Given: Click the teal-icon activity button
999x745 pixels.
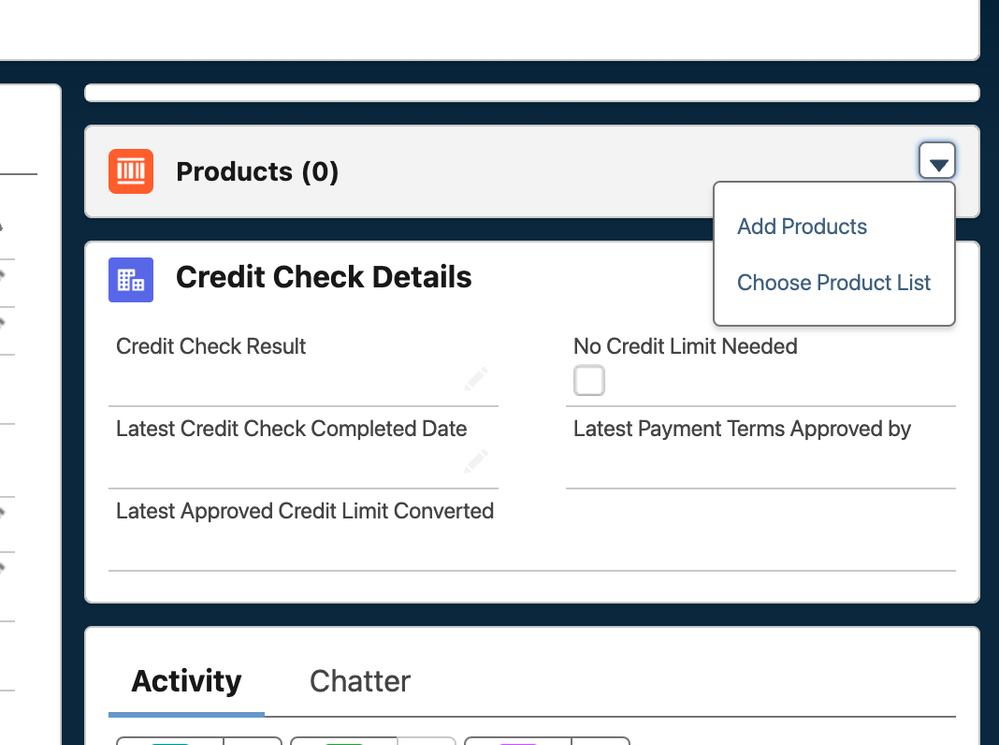Looking at the screenshot, I should tap(170, 741).
